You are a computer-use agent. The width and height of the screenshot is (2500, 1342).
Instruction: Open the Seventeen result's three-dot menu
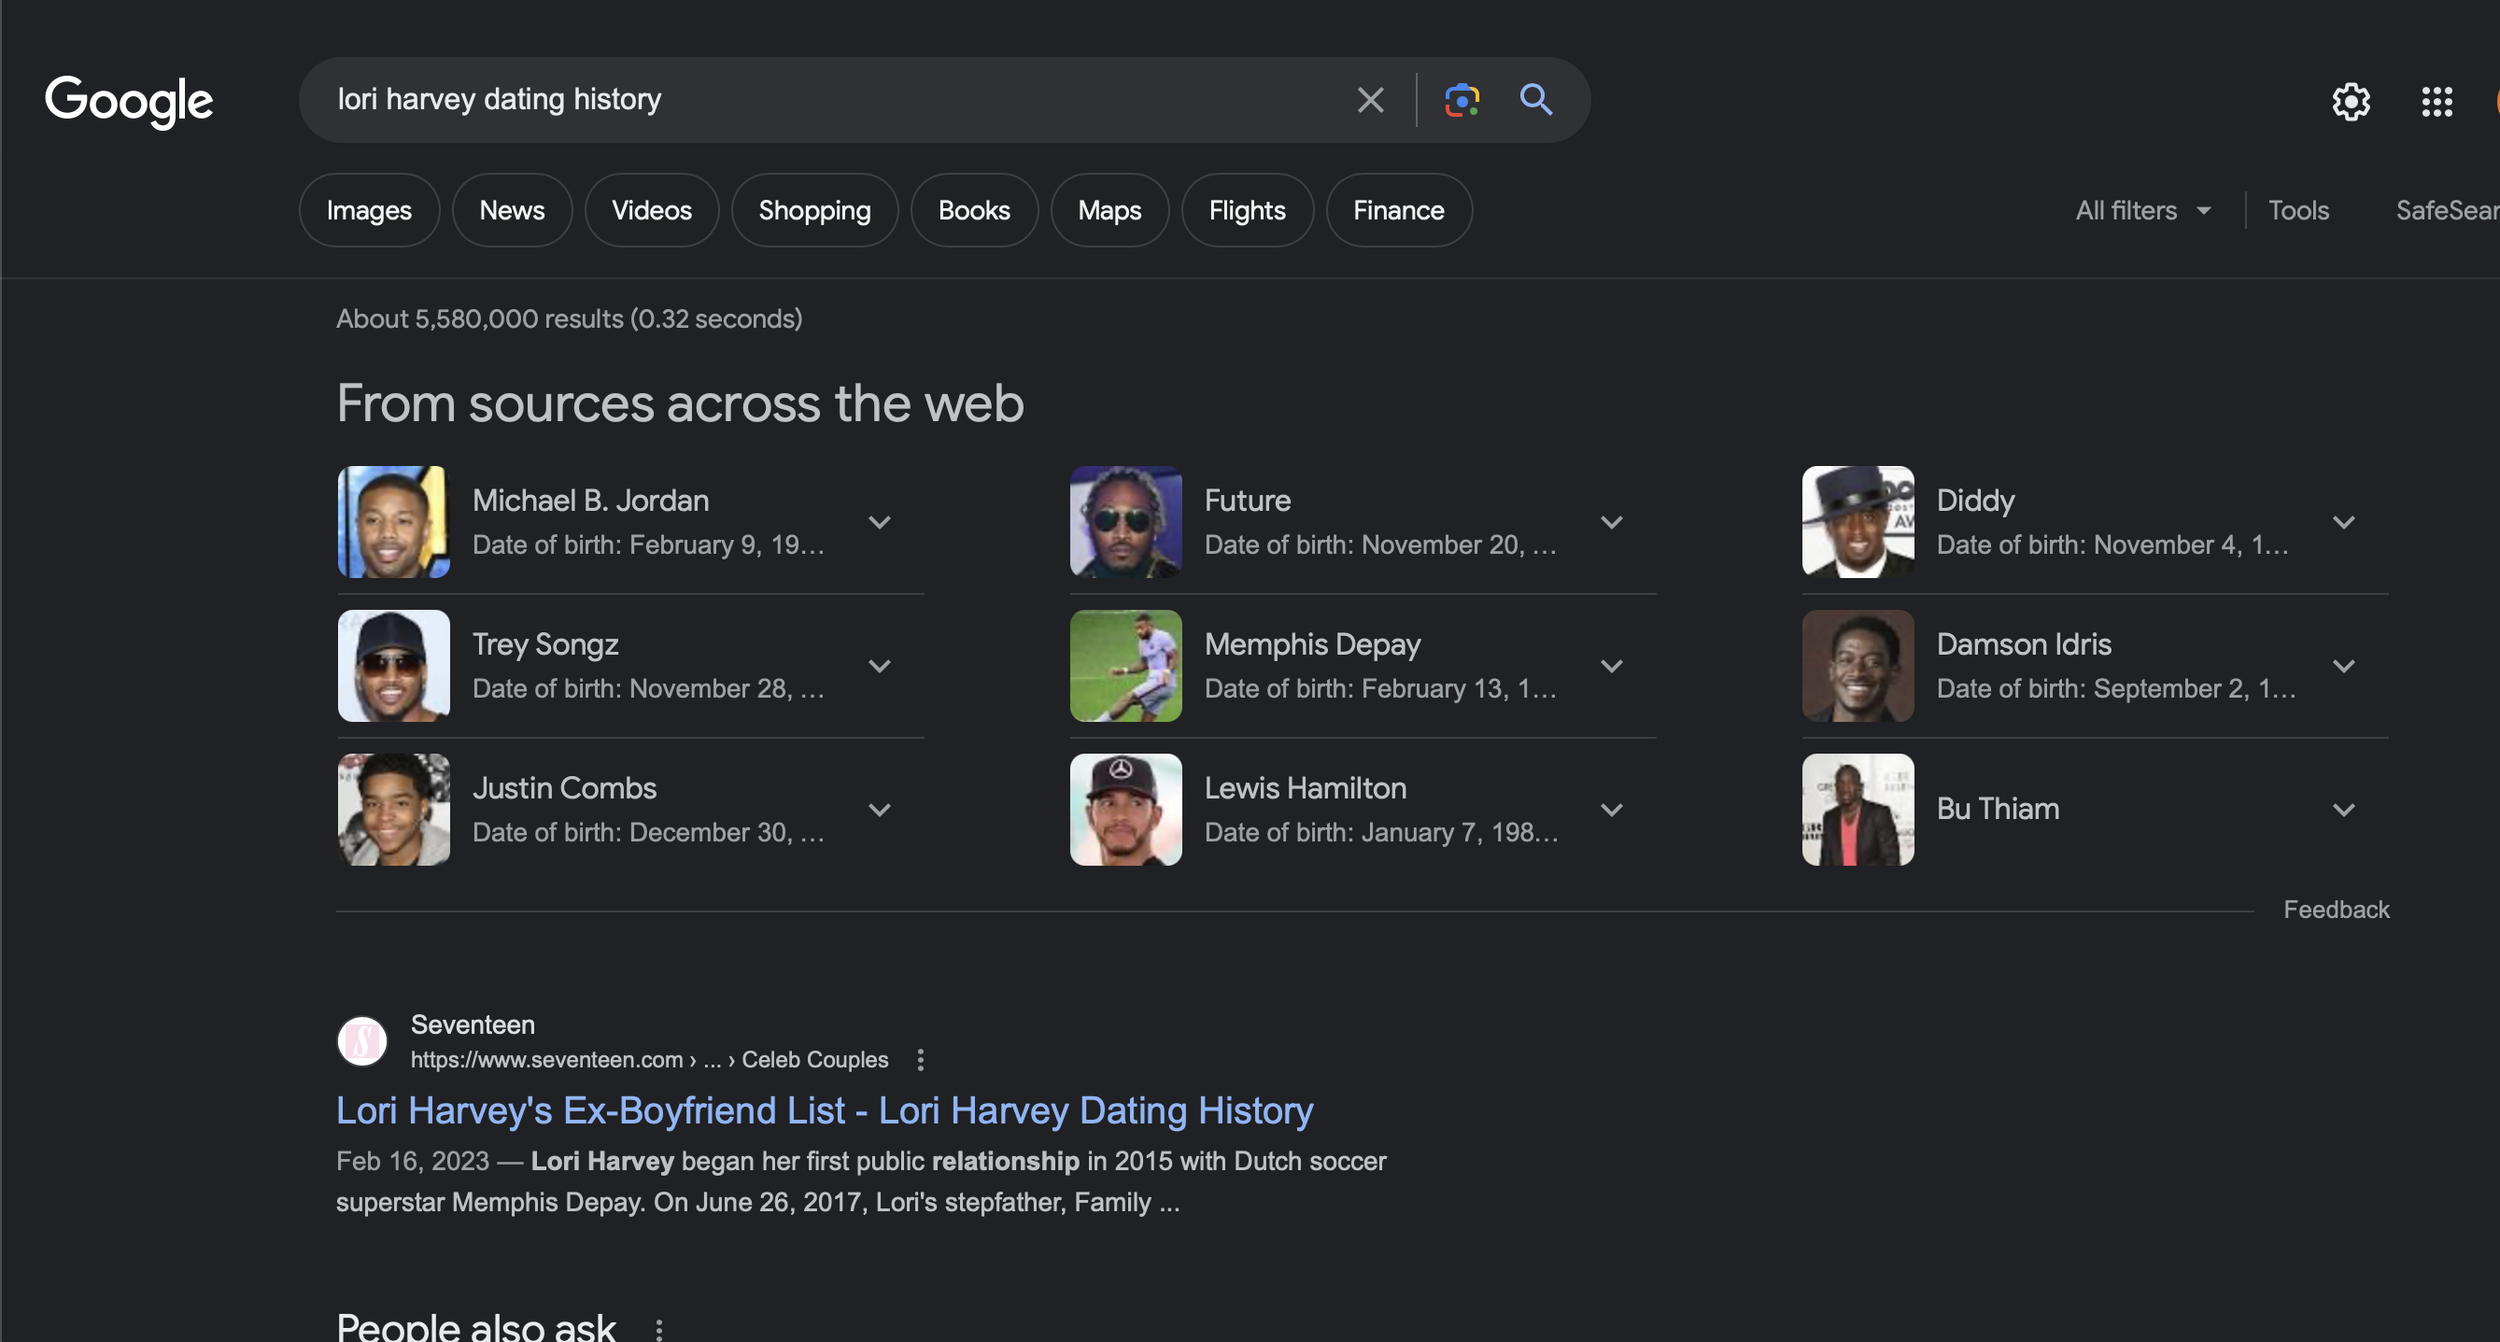(920, 1060)
